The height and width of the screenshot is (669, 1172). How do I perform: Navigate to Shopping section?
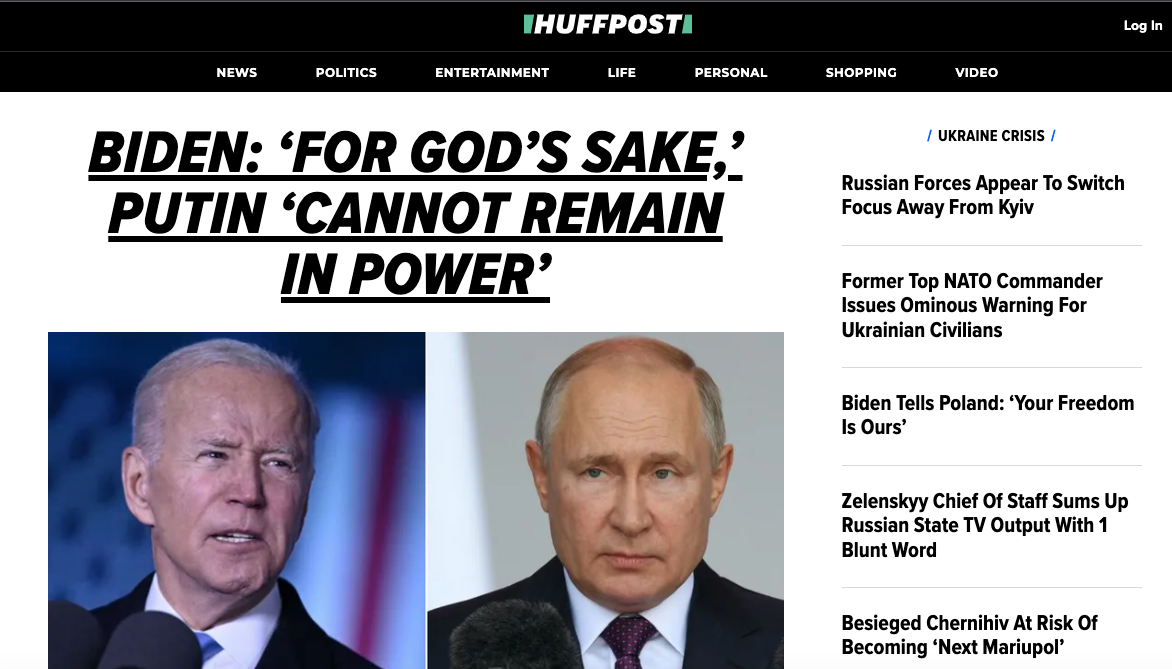pyautogui.click(x=860, y=73)
